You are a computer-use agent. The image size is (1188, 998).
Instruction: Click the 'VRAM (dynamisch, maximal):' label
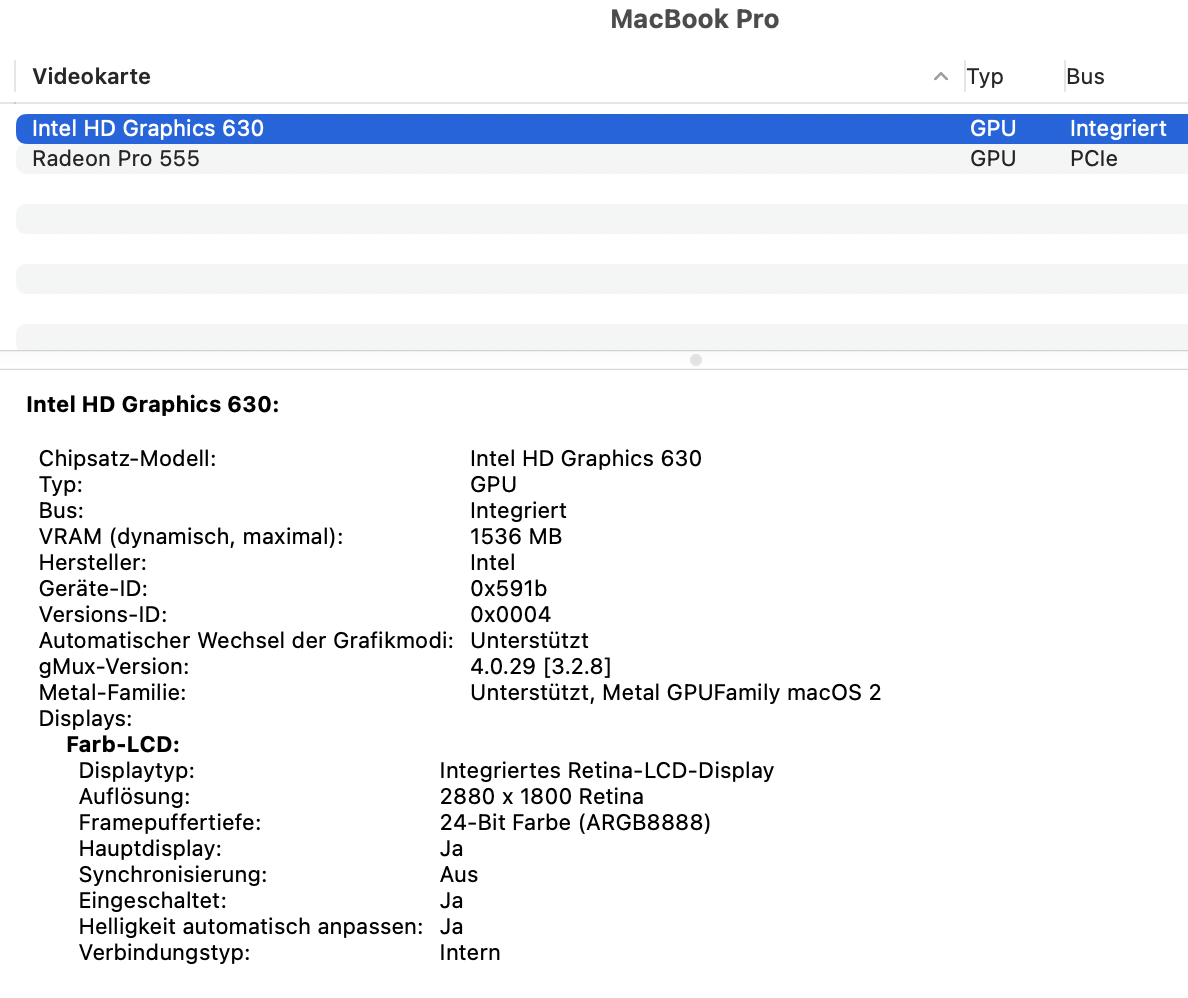pyautogui.click(x=191, y=537)
